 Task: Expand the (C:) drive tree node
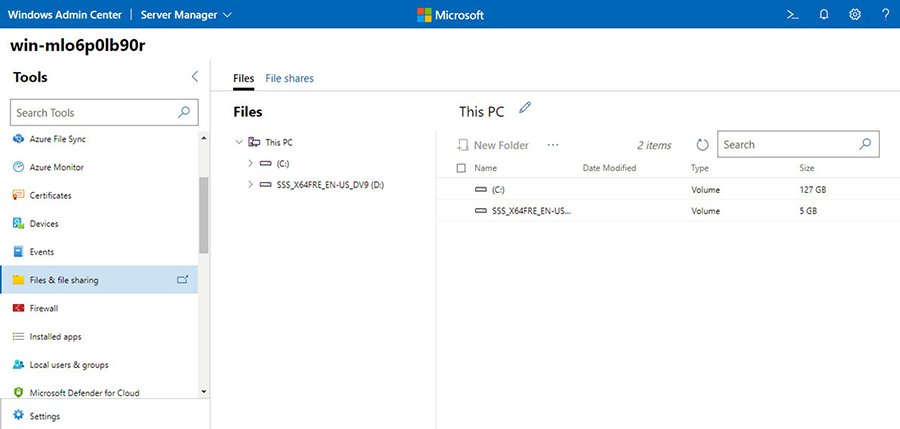250,163
